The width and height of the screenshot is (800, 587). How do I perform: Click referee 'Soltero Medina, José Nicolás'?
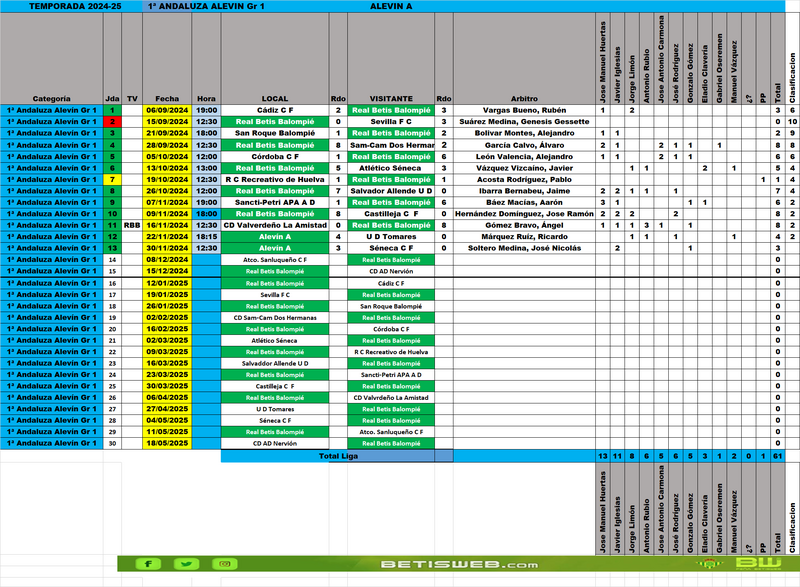[x=524, y=248]
